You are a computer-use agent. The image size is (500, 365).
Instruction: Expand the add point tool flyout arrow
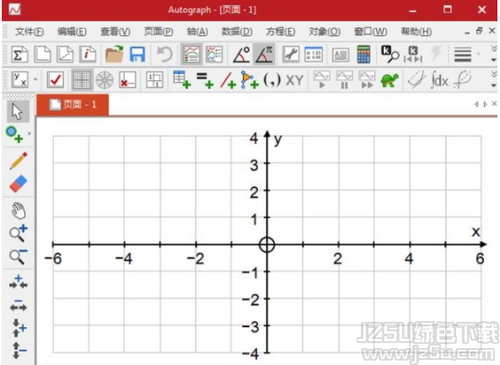click(x=29, y=134)
